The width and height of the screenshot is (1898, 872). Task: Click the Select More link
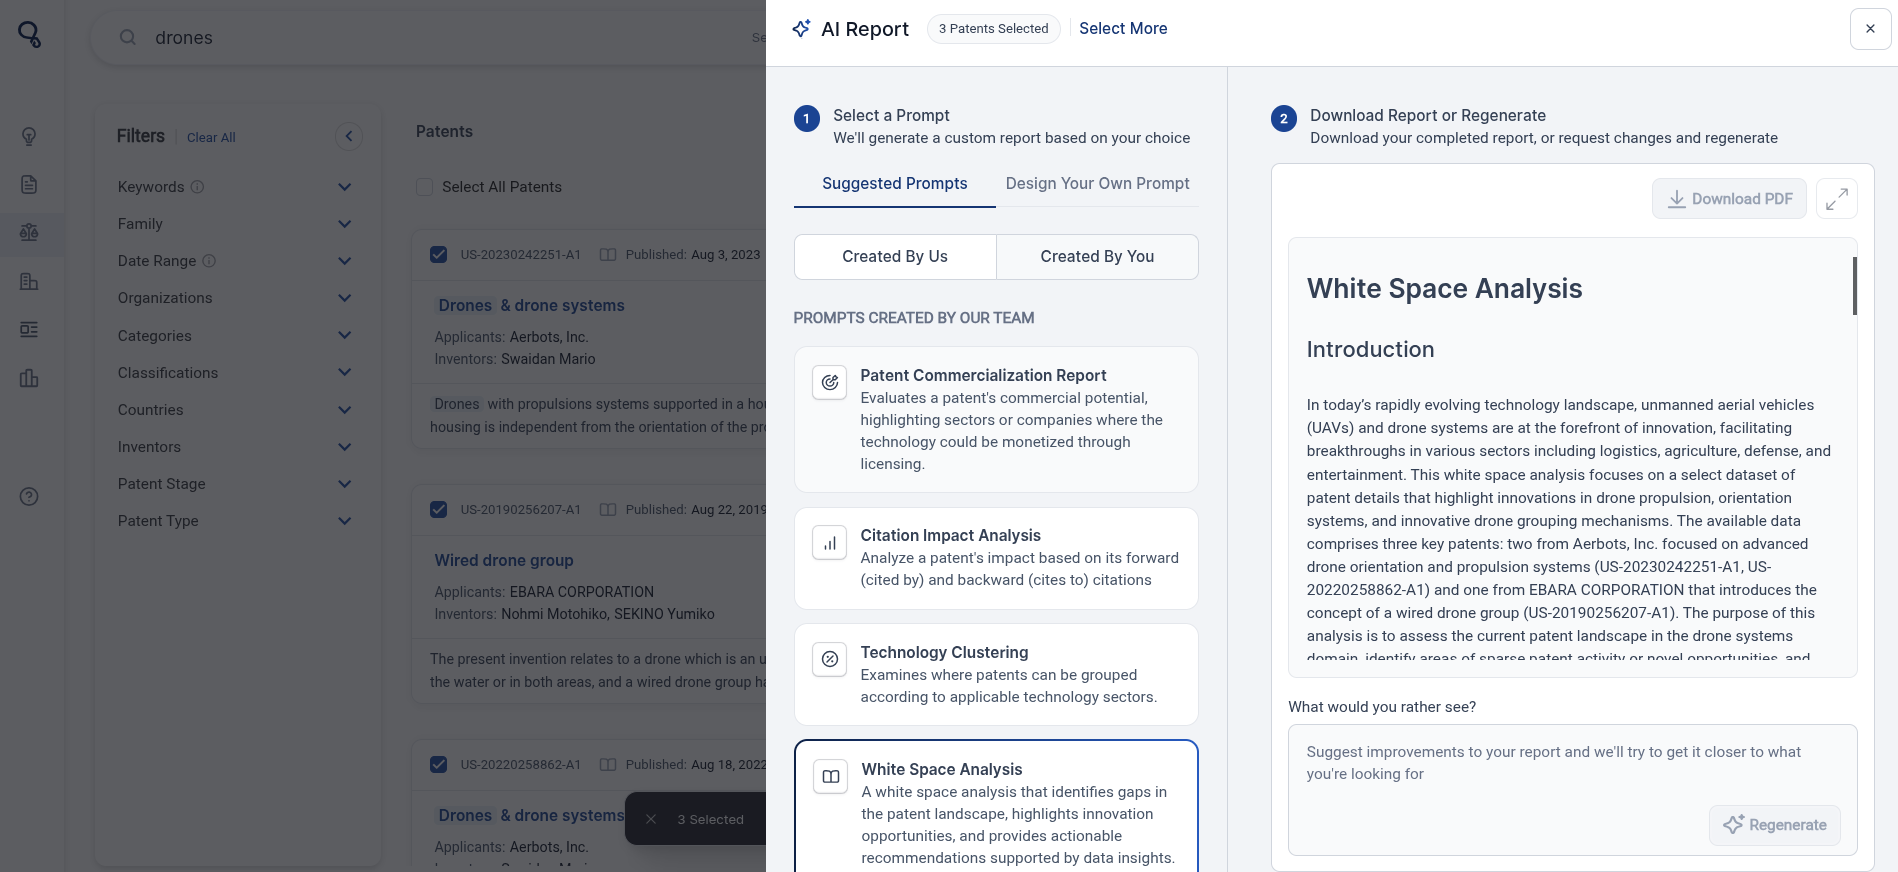pos(1123,29)
